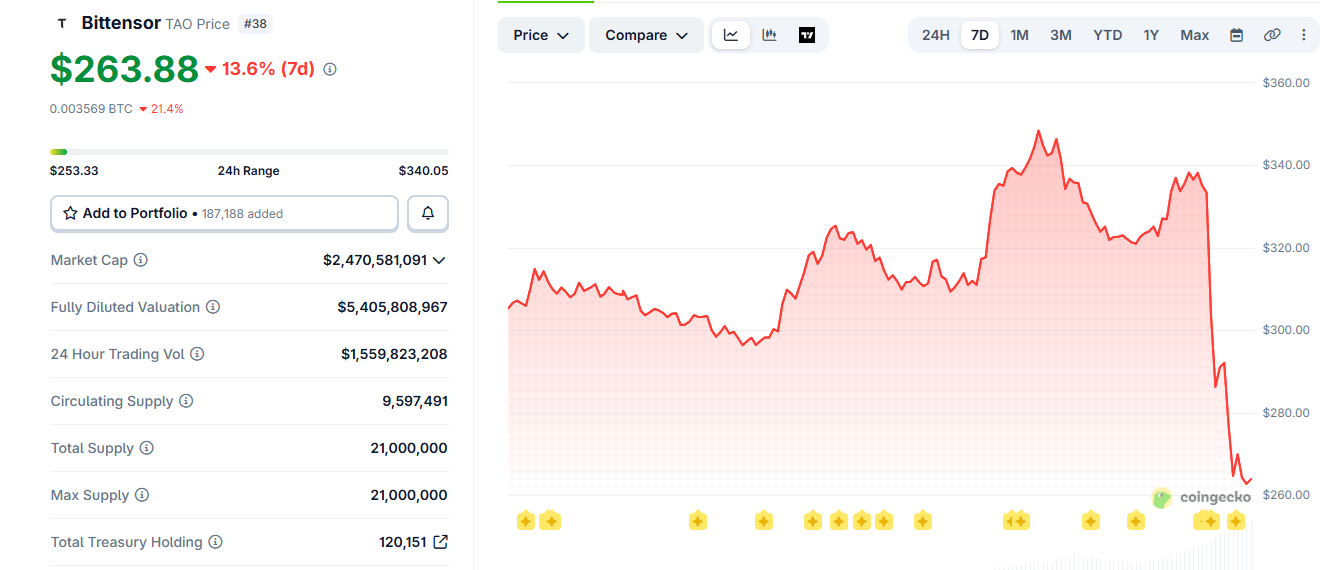Image resolution: width=1336 pixels, height=570 pixels.
Task: Click the first news marker on chart timeline
Action: tap(525, 520)
